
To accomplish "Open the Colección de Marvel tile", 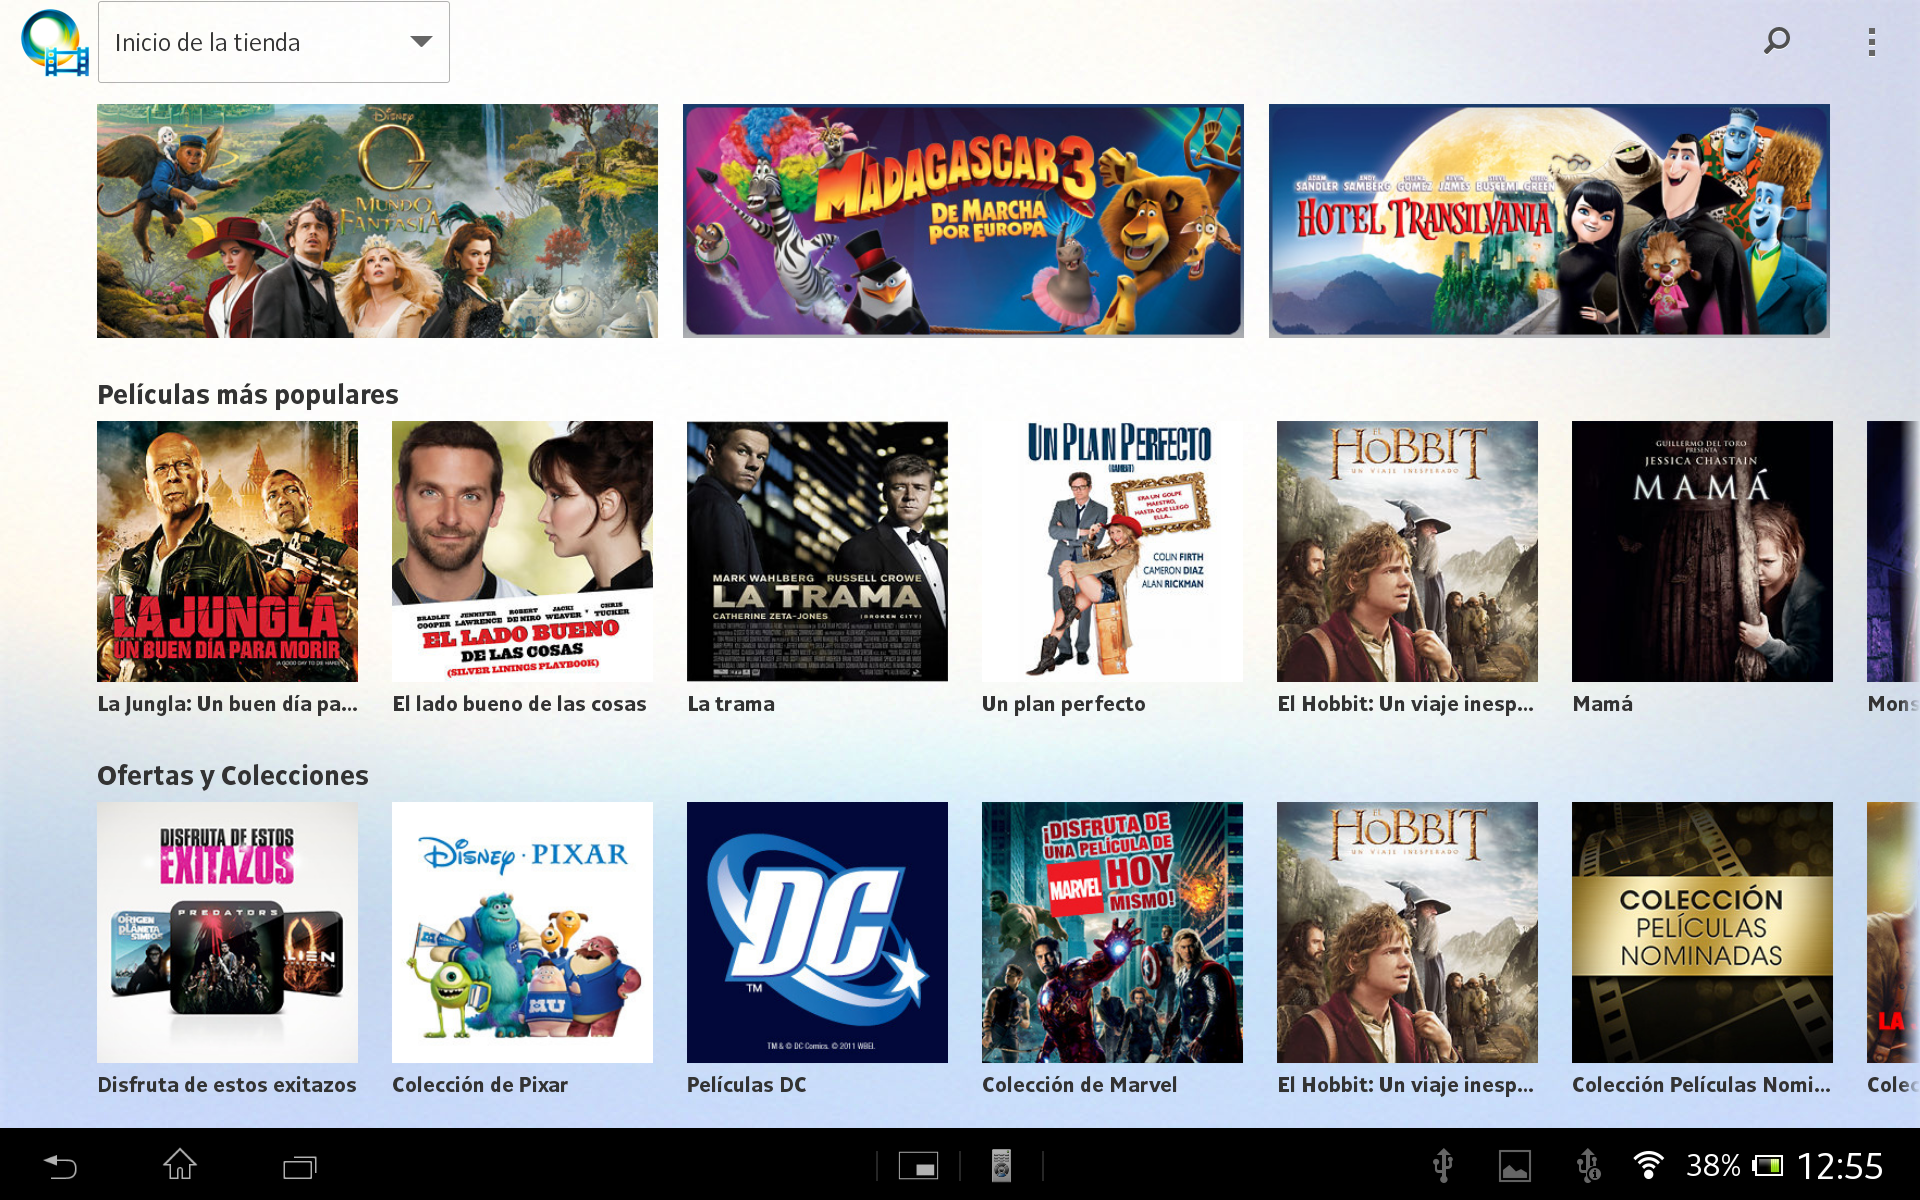I will click(1112, 932).
